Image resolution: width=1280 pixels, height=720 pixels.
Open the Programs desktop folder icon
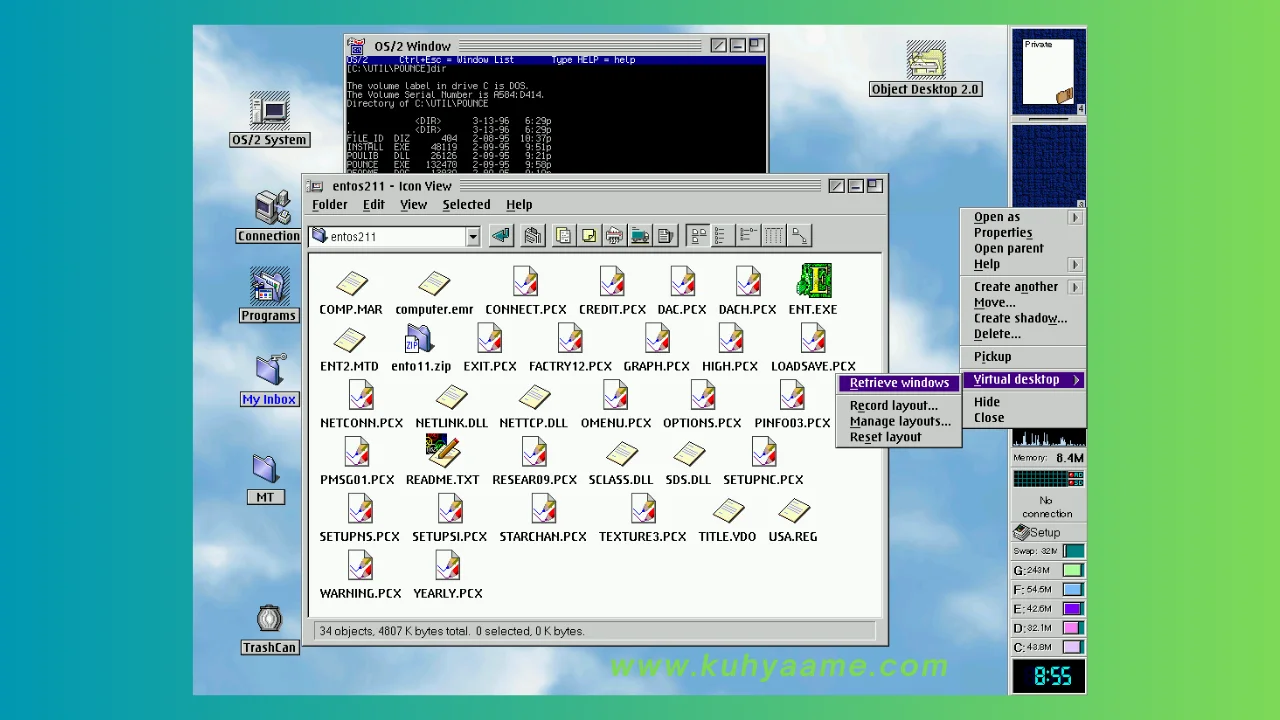268,288
